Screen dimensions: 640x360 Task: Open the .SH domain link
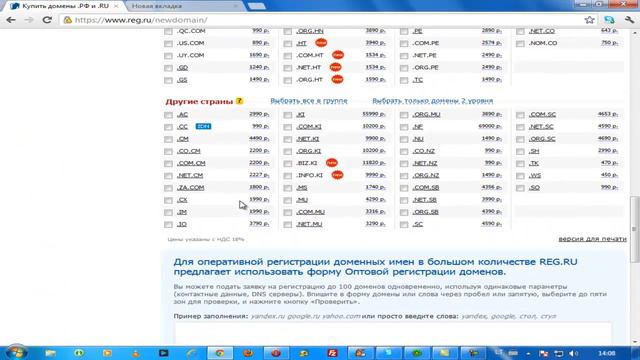[534, 151]
